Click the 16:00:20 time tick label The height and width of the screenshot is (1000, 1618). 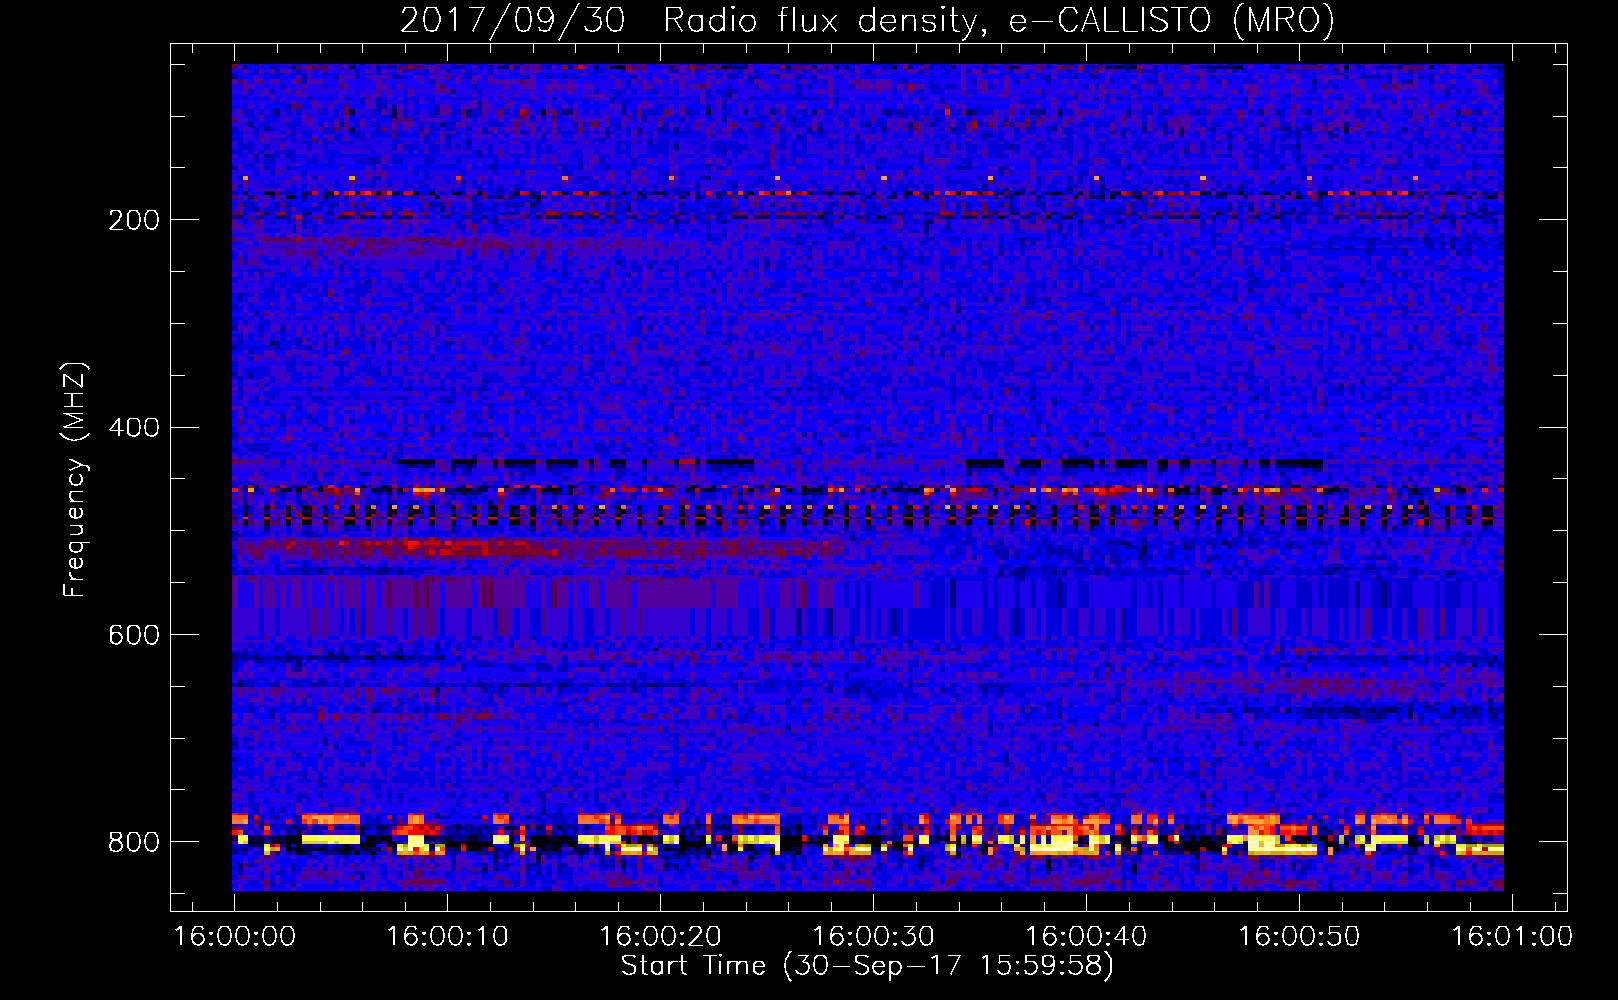pos(660,937)
